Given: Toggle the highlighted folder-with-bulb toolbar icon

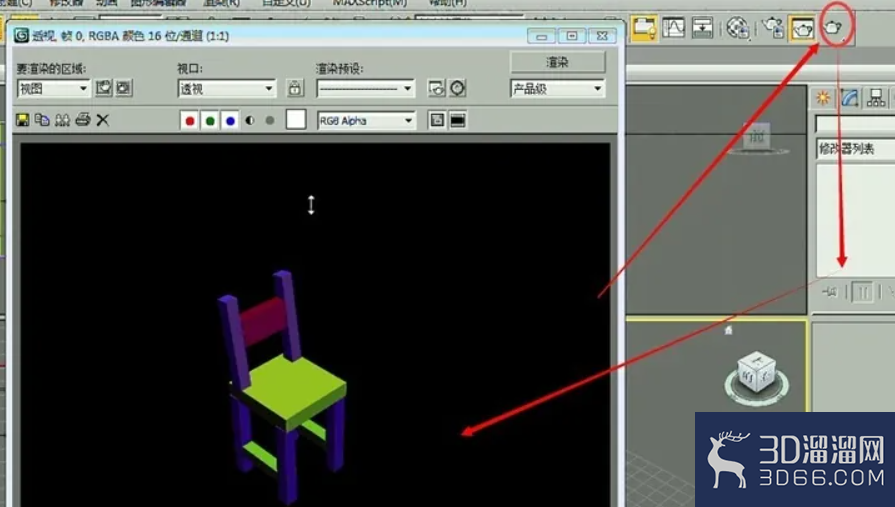Looking at the screenshot, I should pos(644,27).
